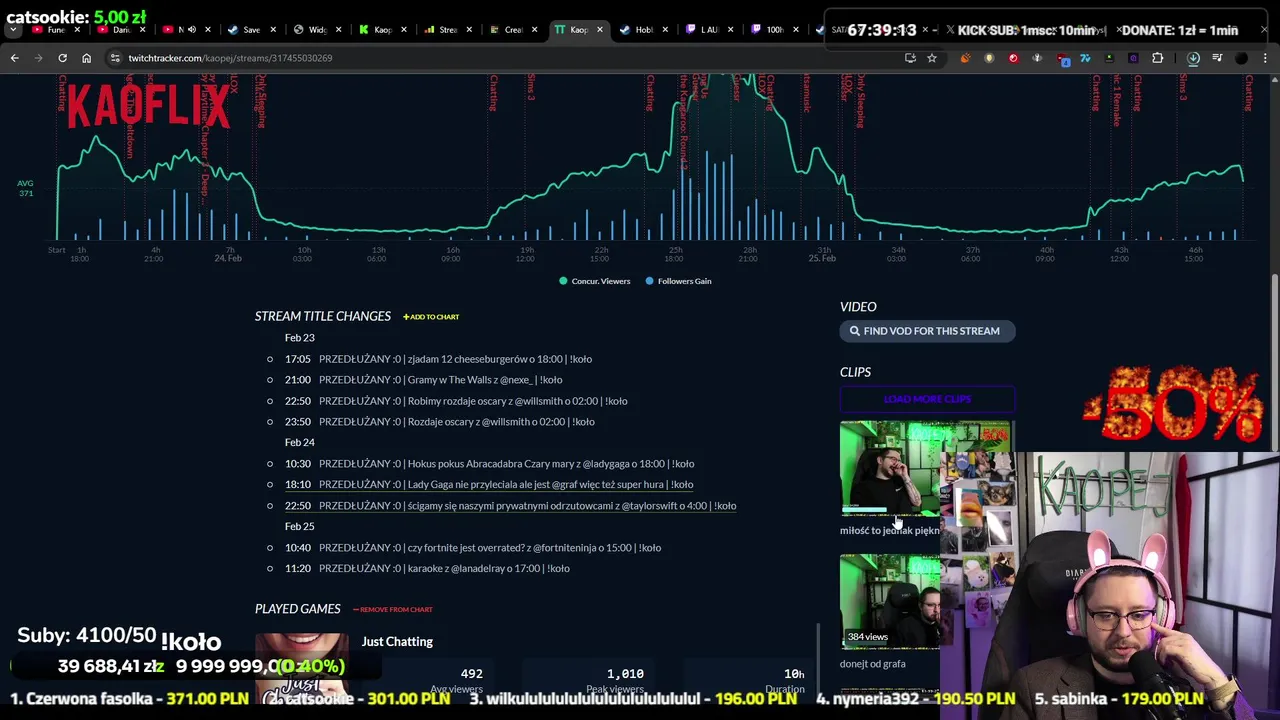The width and height of the screenshot is (1280, 720).
Task: Click the 492 average viewers value
Action: 471,674
